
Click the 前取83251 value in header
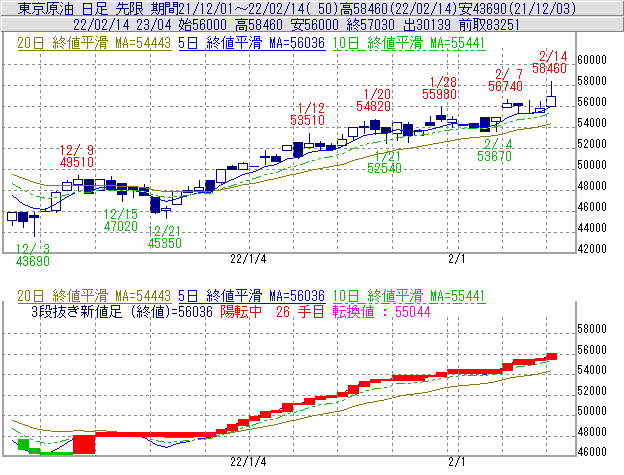(x=489, y=25)
